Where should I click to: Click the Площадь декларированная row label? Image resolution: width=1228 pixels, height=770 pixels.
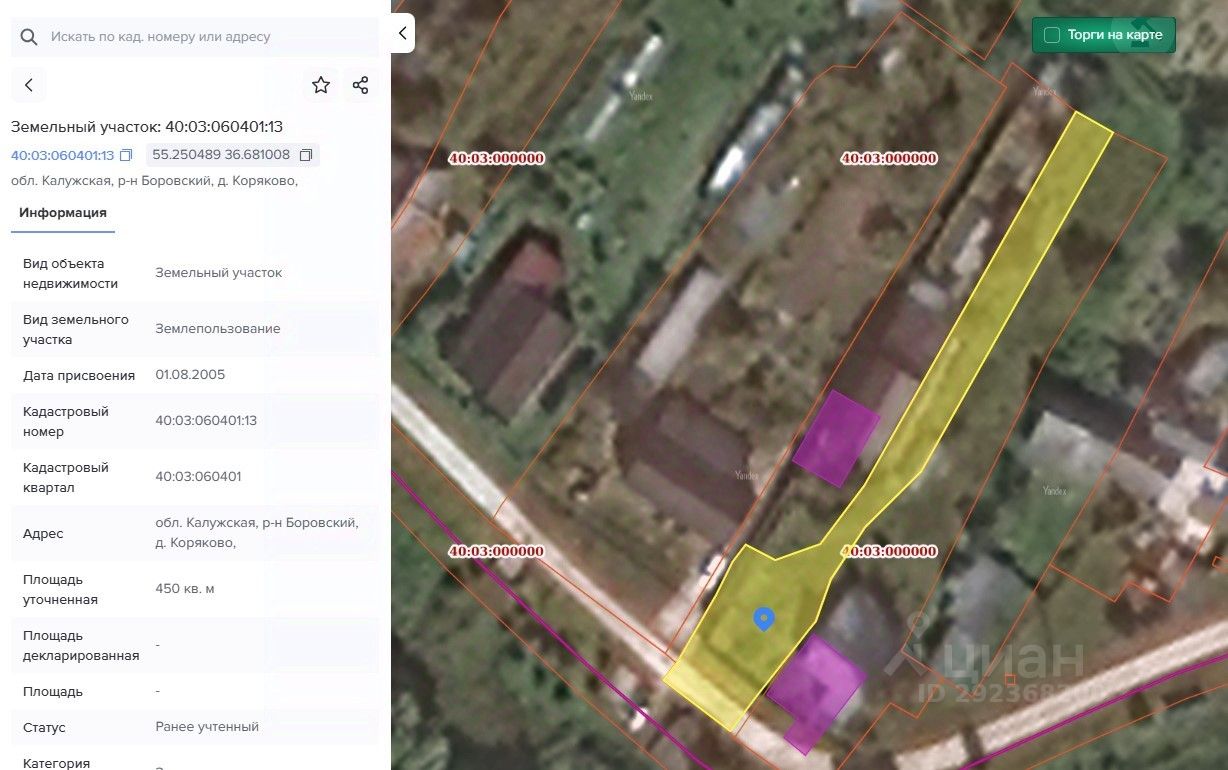81,646
